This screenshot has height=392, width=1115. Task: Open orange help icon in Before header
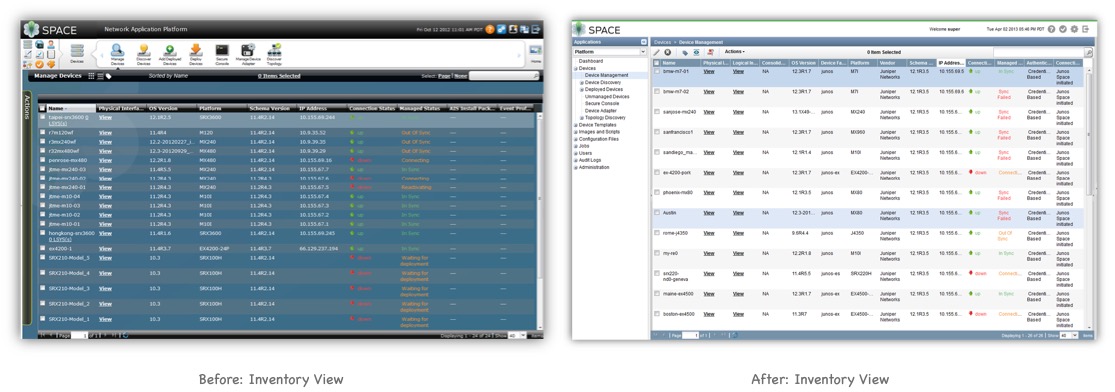coord(490,30)
